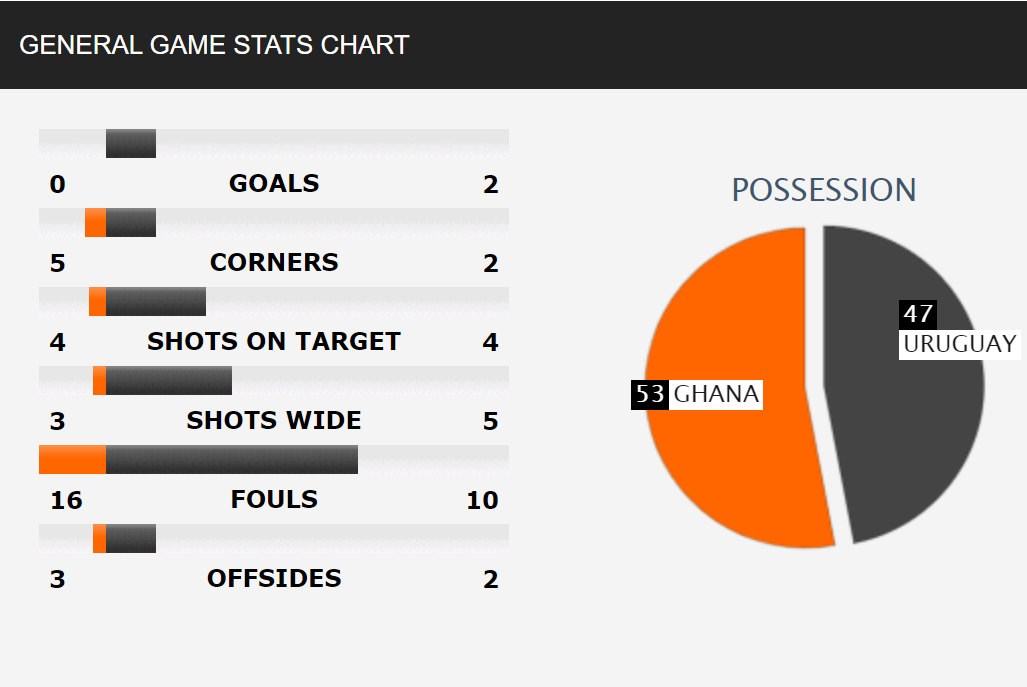Click the FOULS stat label
This screenshot has height=687, width=1027.
coord(274,500)
